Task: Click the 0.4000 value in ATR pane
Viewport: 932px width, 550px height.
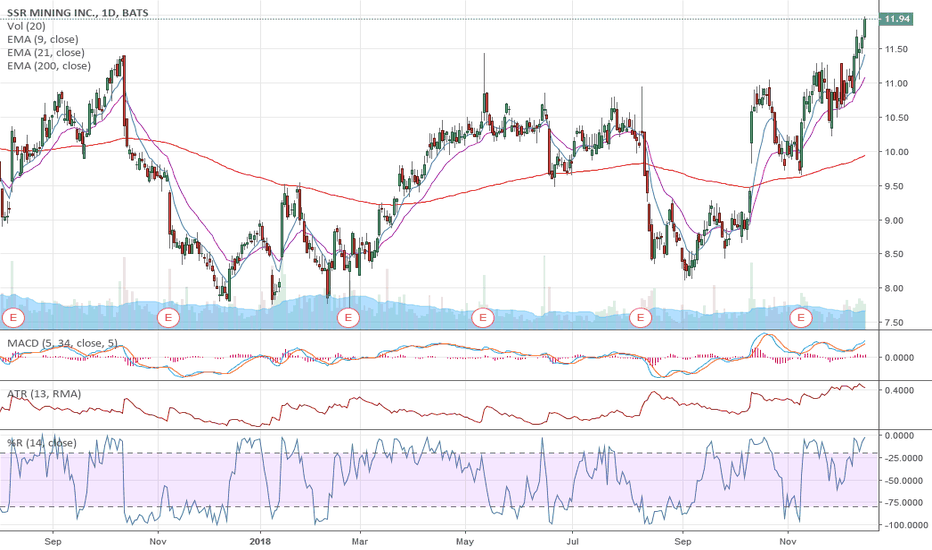Action: click(x=899, y=390)
